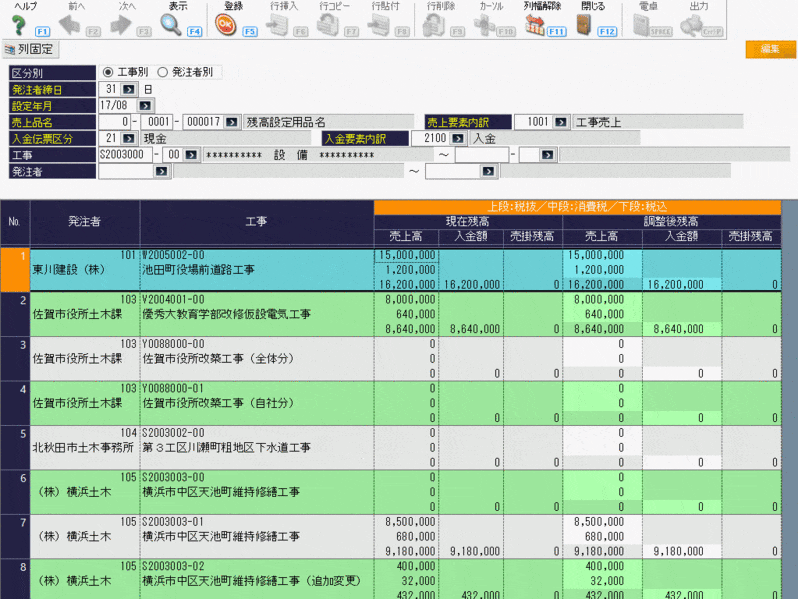Image resolution: width=798 pixels, height=599 pixels.
Task: Click 北秋田市土木事務所 in row 5
Action: [83, 447]
